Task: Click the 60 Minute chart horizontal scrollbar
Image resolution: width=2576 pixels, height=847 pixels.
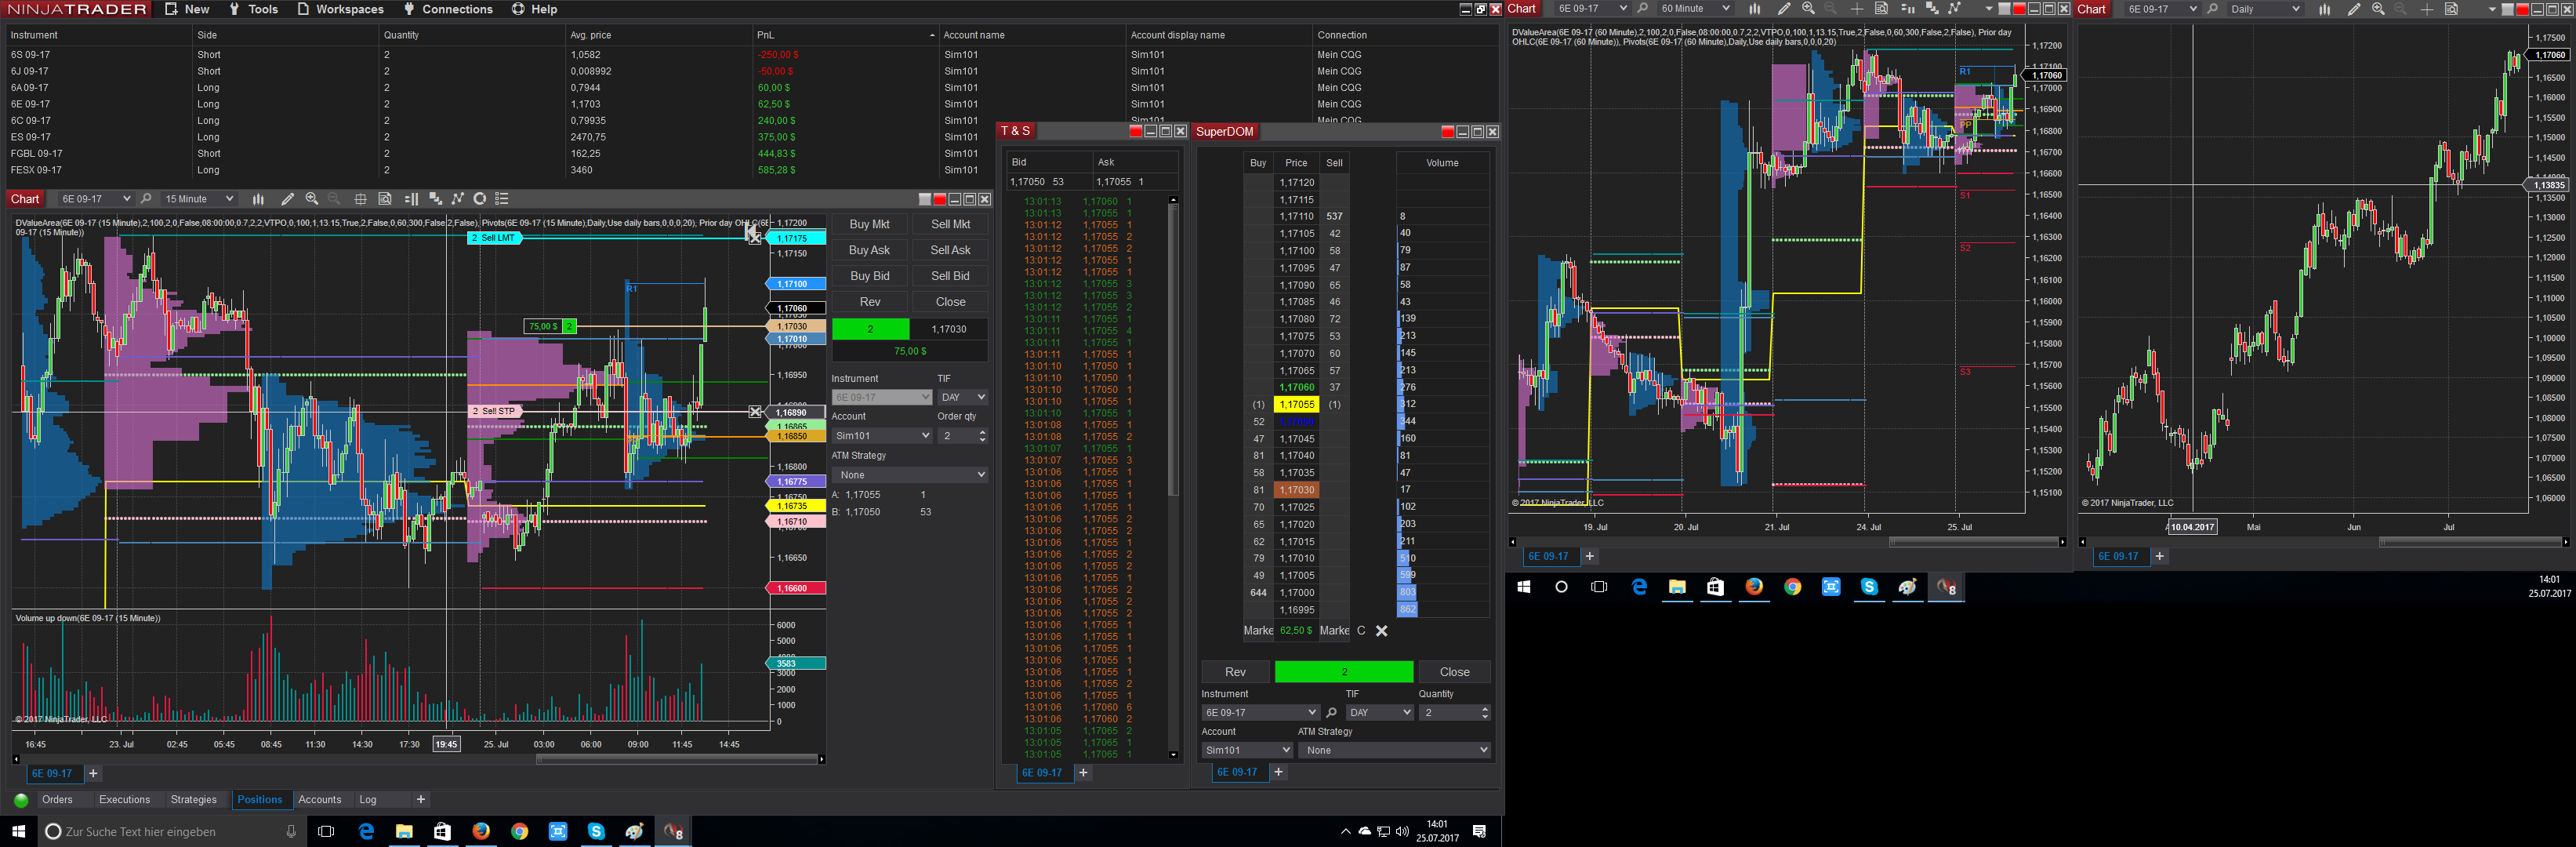Action: (1972, 542)
